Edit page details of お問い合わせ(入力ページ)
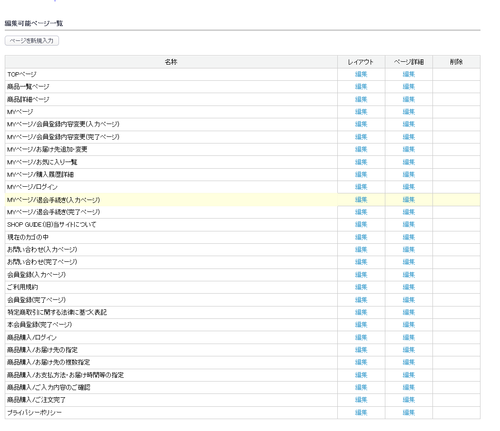Image resolution: width=500 pixels, height=431 pixels. click(x=409, y=250)
